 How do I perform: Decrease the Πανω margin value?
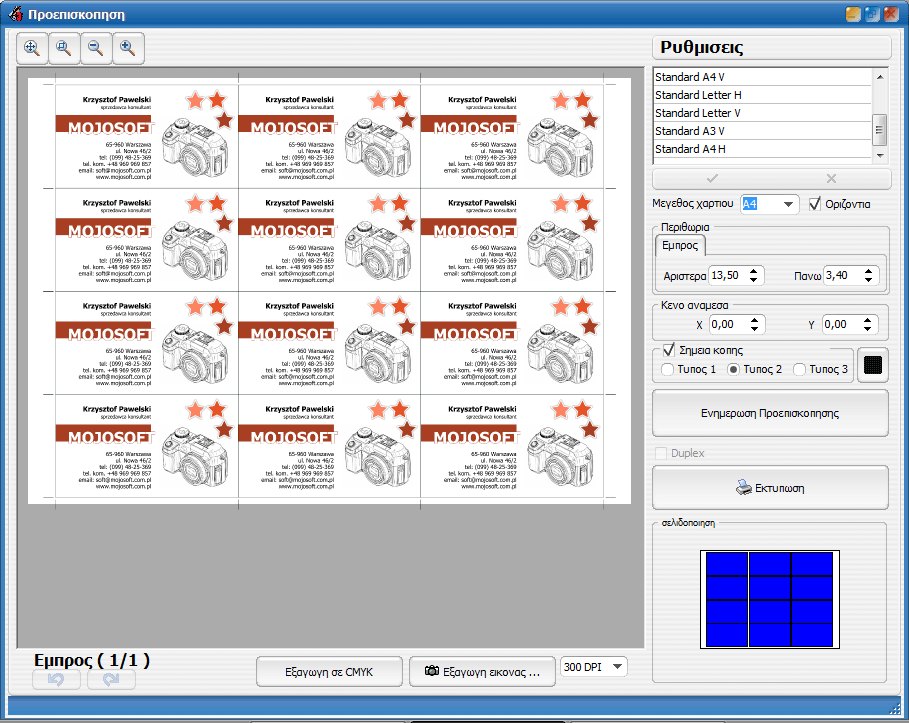(x=868, y=280)
